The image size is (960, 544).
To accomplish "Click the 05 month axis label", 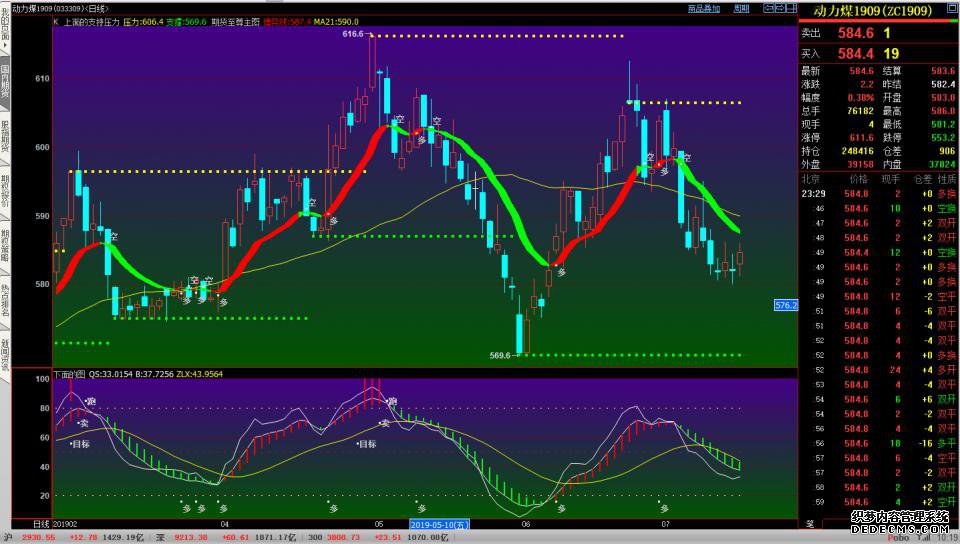I will 379,524.
